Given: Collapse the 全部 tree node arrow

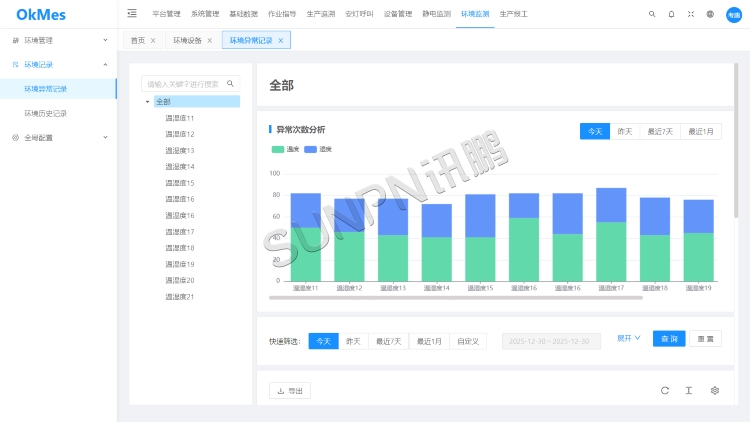Looking at the screenshot, I should point(147,101).
